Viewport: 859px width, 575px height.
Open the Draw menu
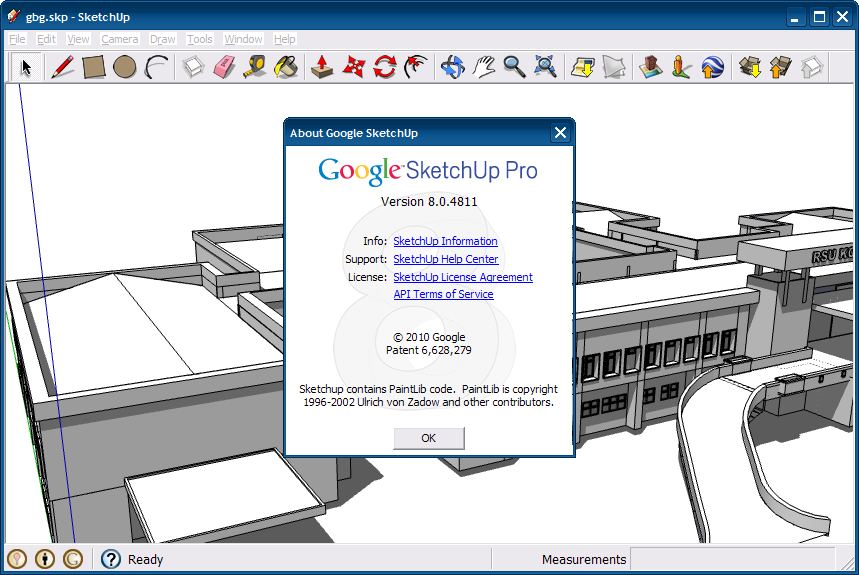pos(162,39)
